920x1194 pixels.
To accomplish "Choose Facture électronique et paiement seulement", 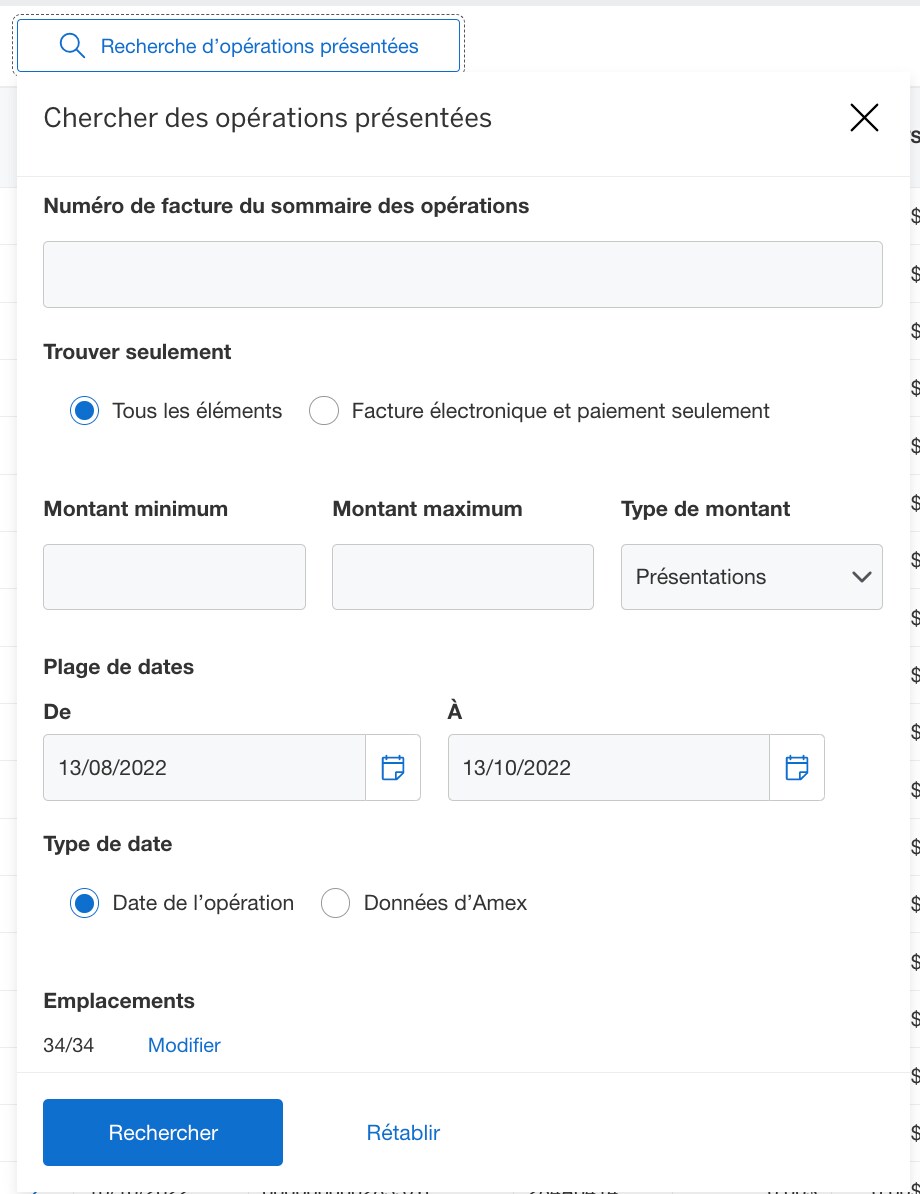I will click(324, 410).
